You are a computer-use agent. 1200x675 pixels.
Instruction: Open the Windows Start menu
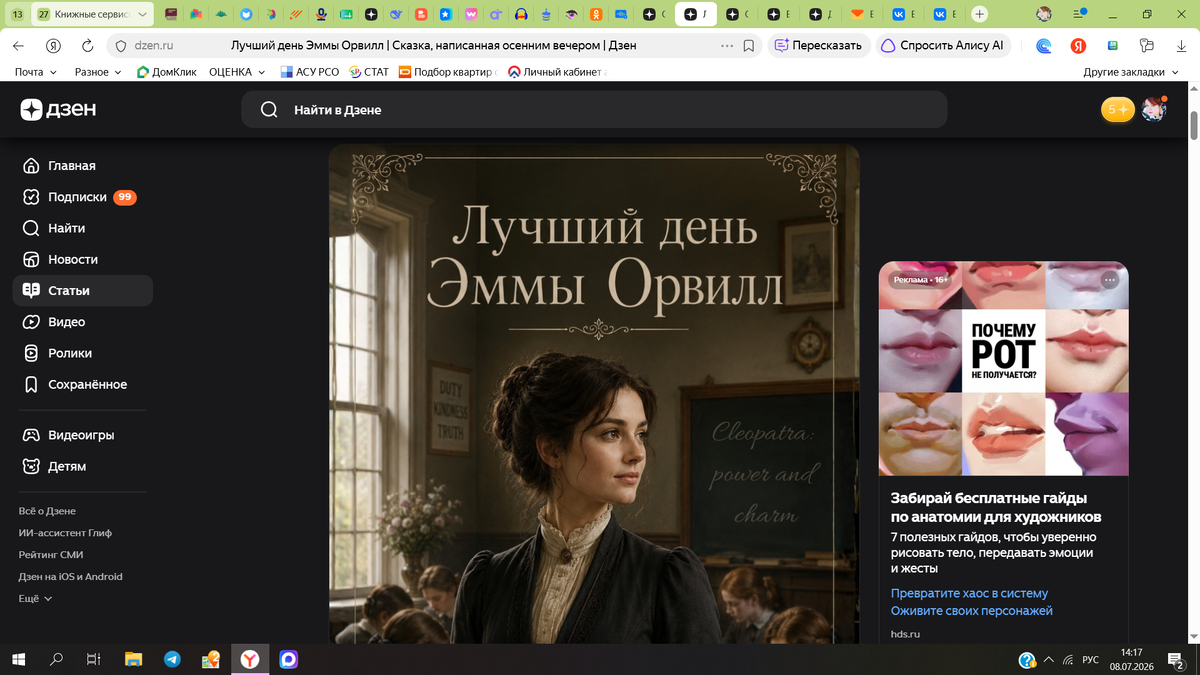click(x=18, y=660)
